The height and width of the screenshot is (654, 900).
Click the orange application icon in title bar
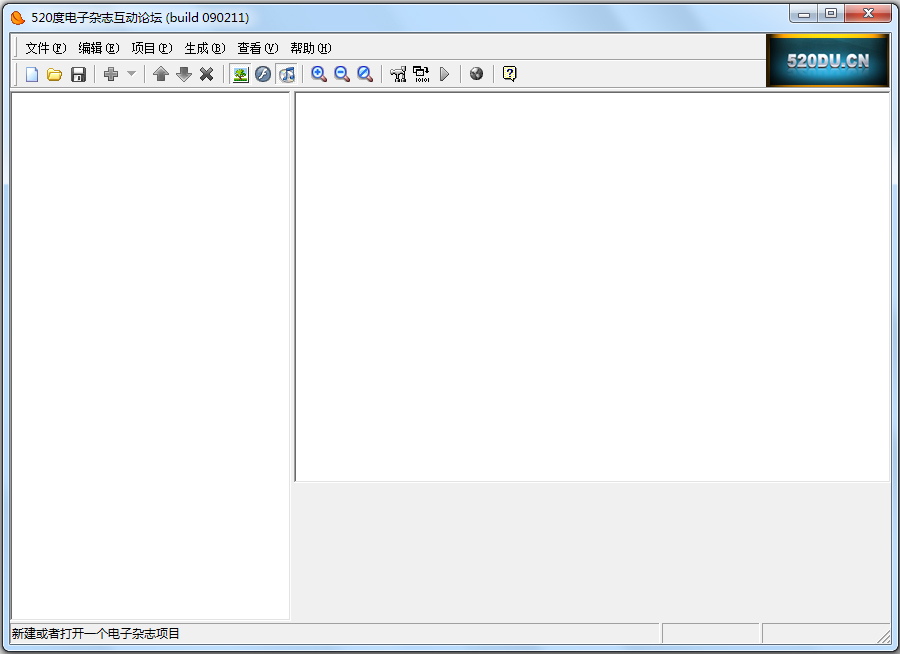18,18
